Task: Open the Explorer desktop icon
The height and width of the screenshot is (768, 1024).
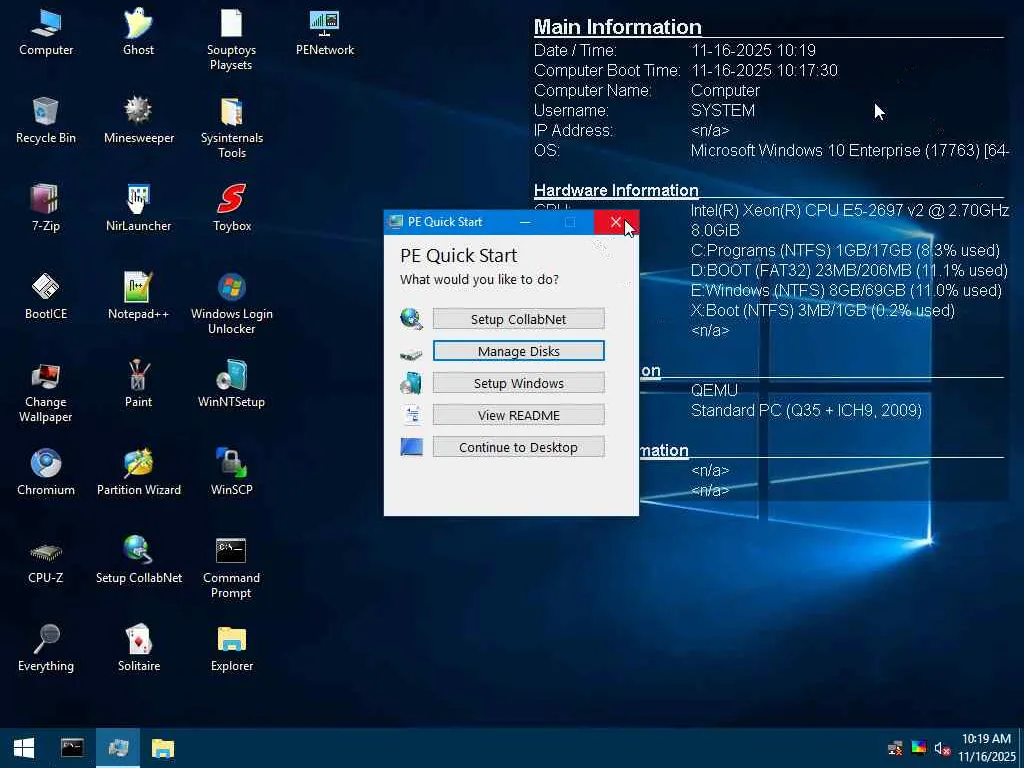Action: (x=231, y=649)
